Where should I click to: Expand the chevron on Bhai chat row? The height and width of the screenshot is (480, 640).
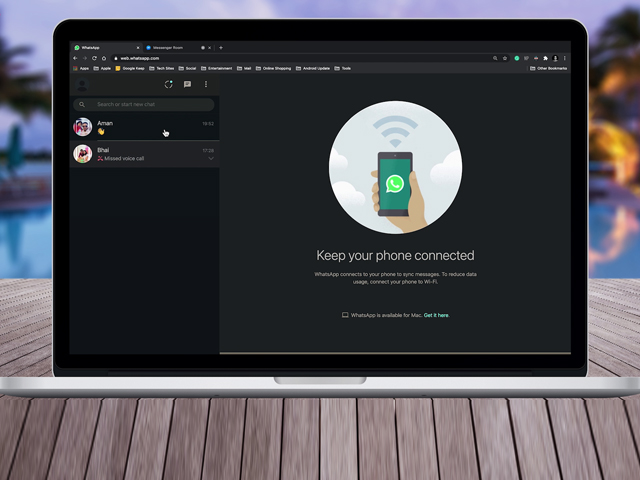(211, 158)
